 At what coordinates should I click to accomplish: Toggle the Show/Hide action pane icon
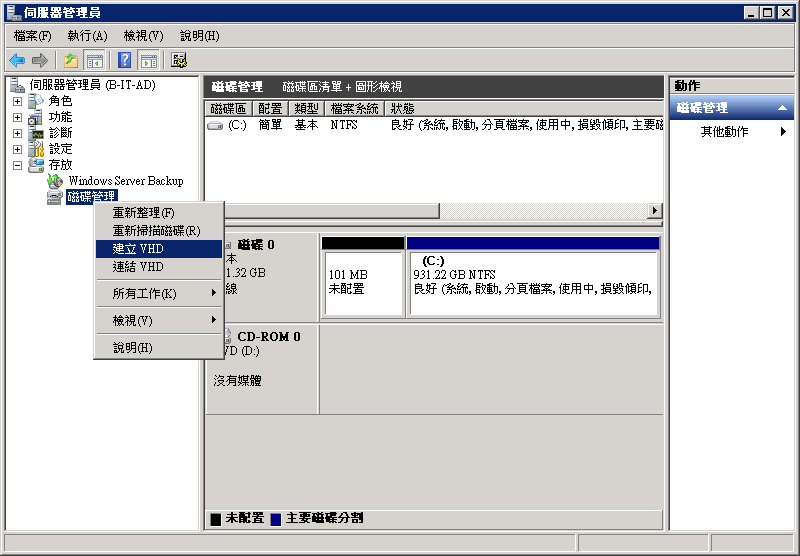tap(148, 61)
